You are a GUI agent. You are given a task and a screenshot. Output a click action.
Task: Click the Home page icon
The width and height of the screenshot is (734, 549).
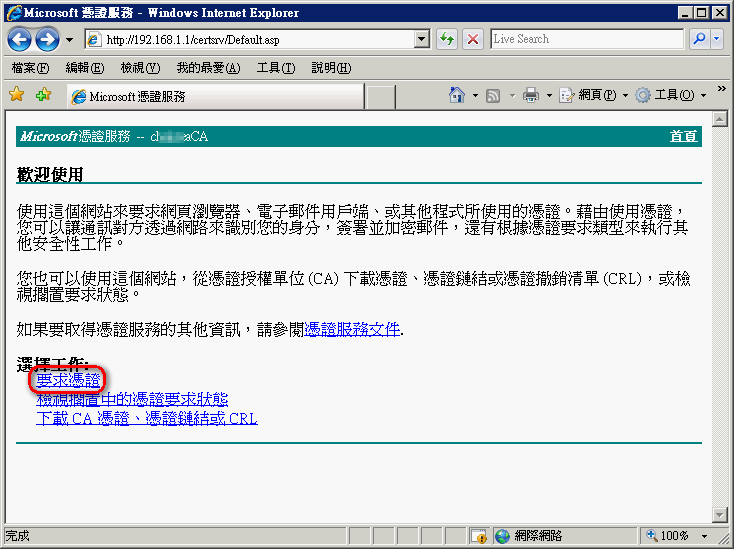pos(456,95)
